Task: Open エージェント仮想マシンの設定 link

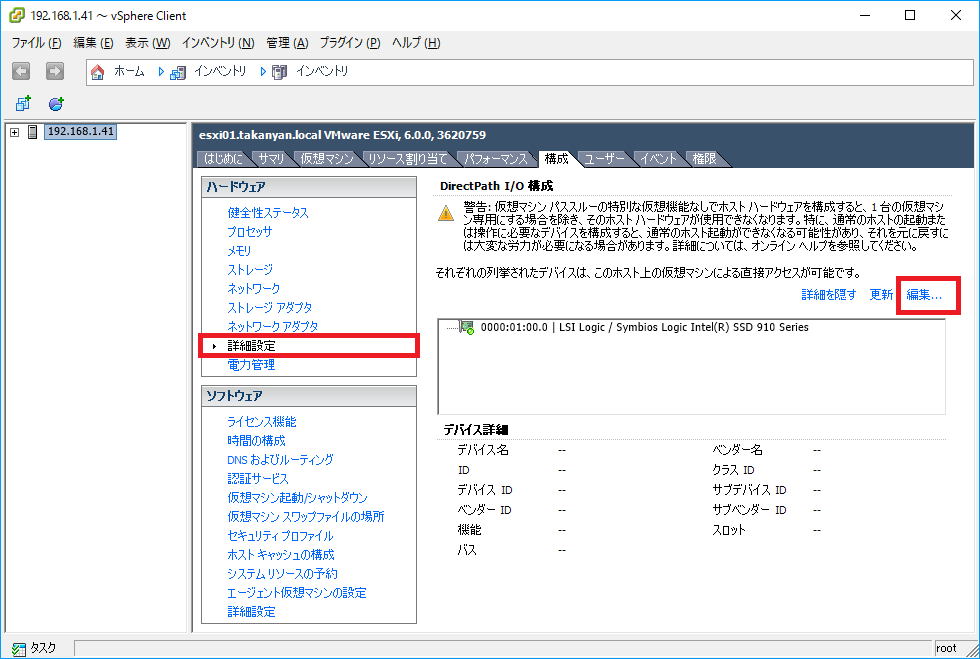Action: tap(297, 593)
